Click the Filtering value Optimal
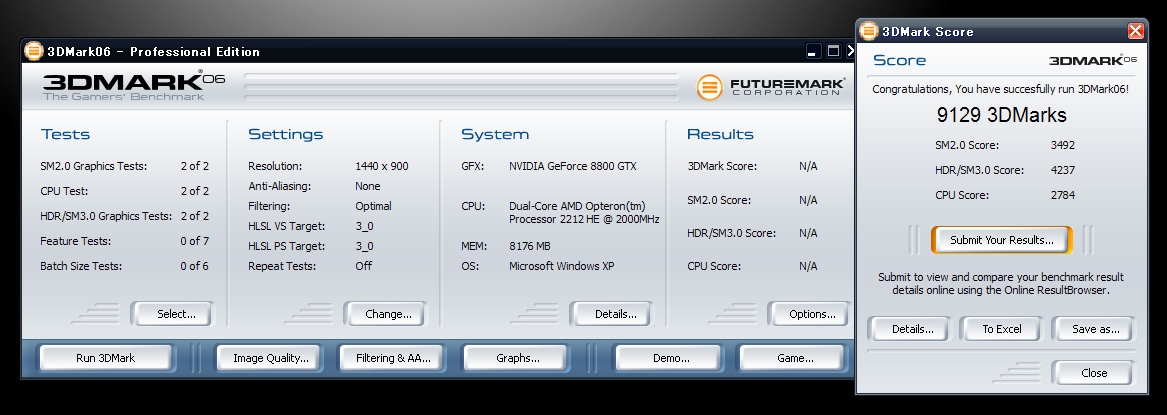Viewport: 1167px width, 415px height. point(373,206)
